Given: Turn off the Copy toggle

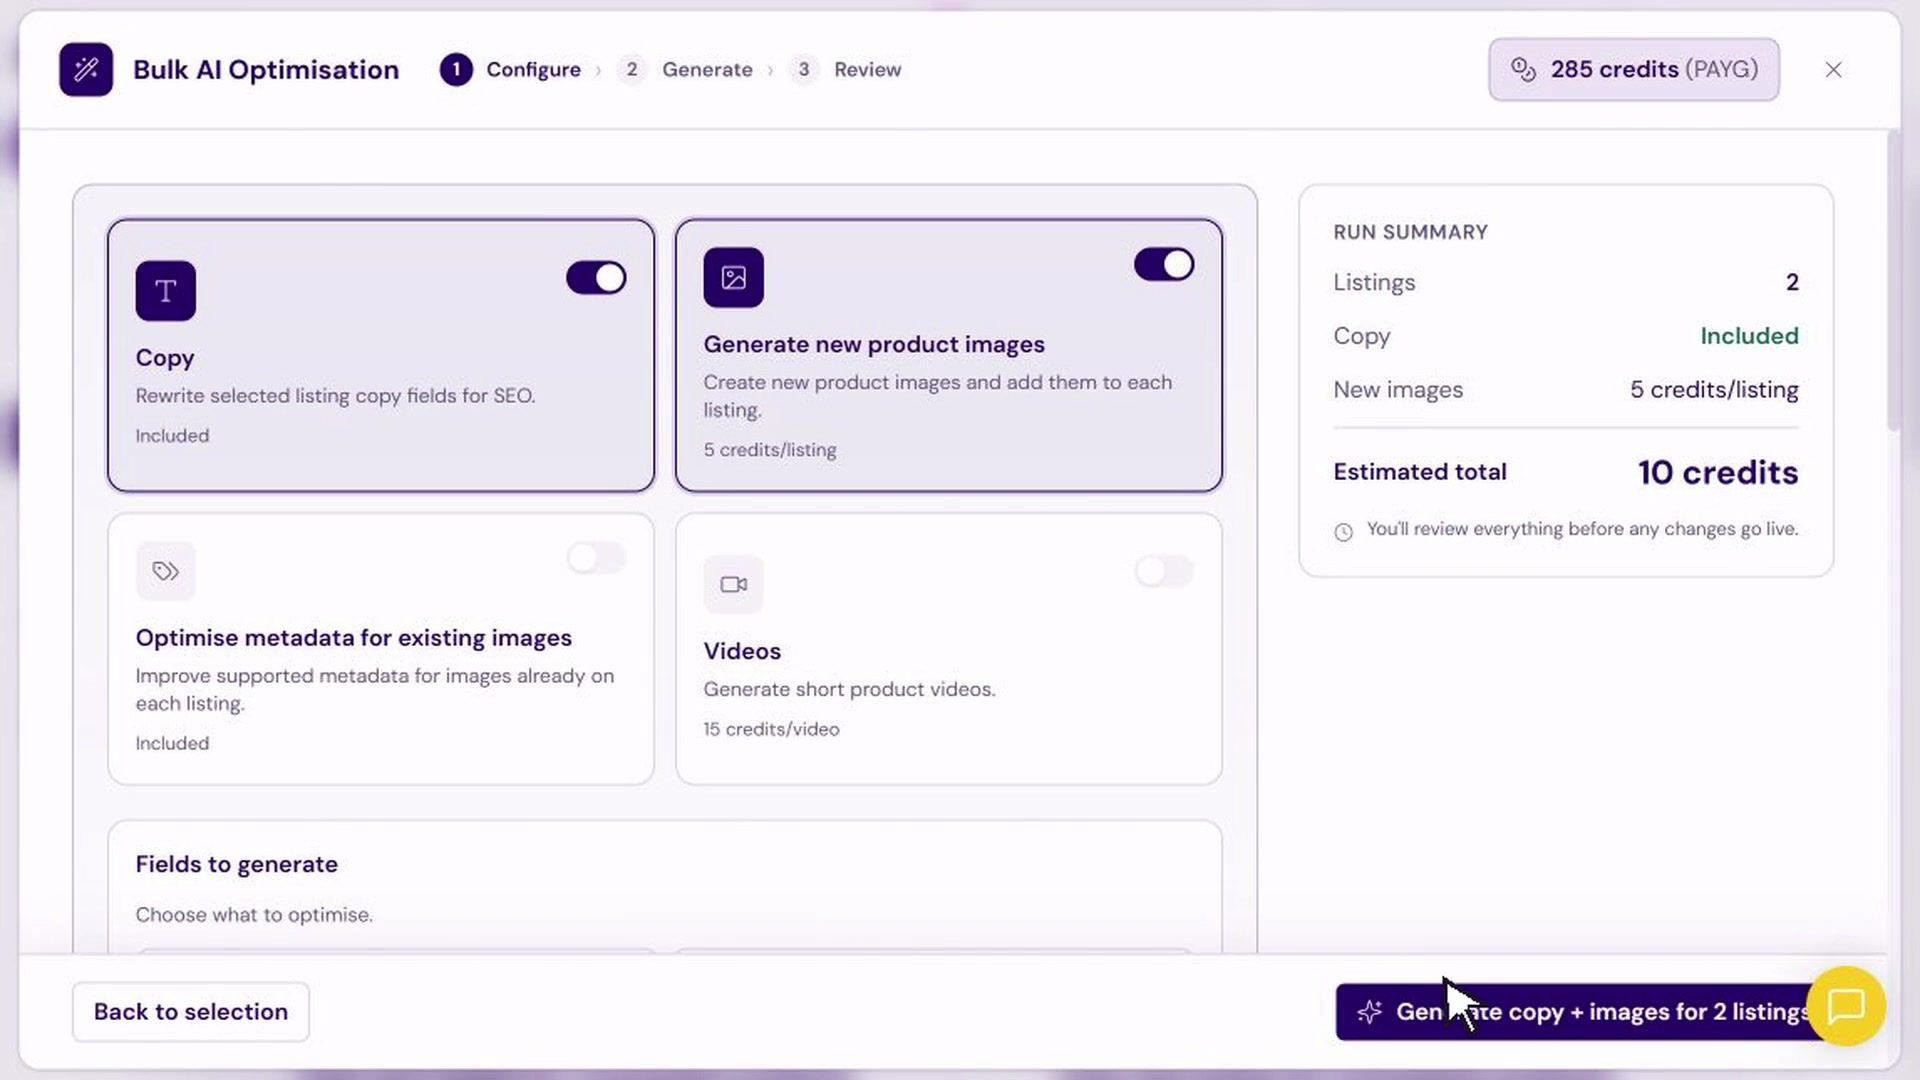Looking at the screenshot, I should tap(596, 277).
